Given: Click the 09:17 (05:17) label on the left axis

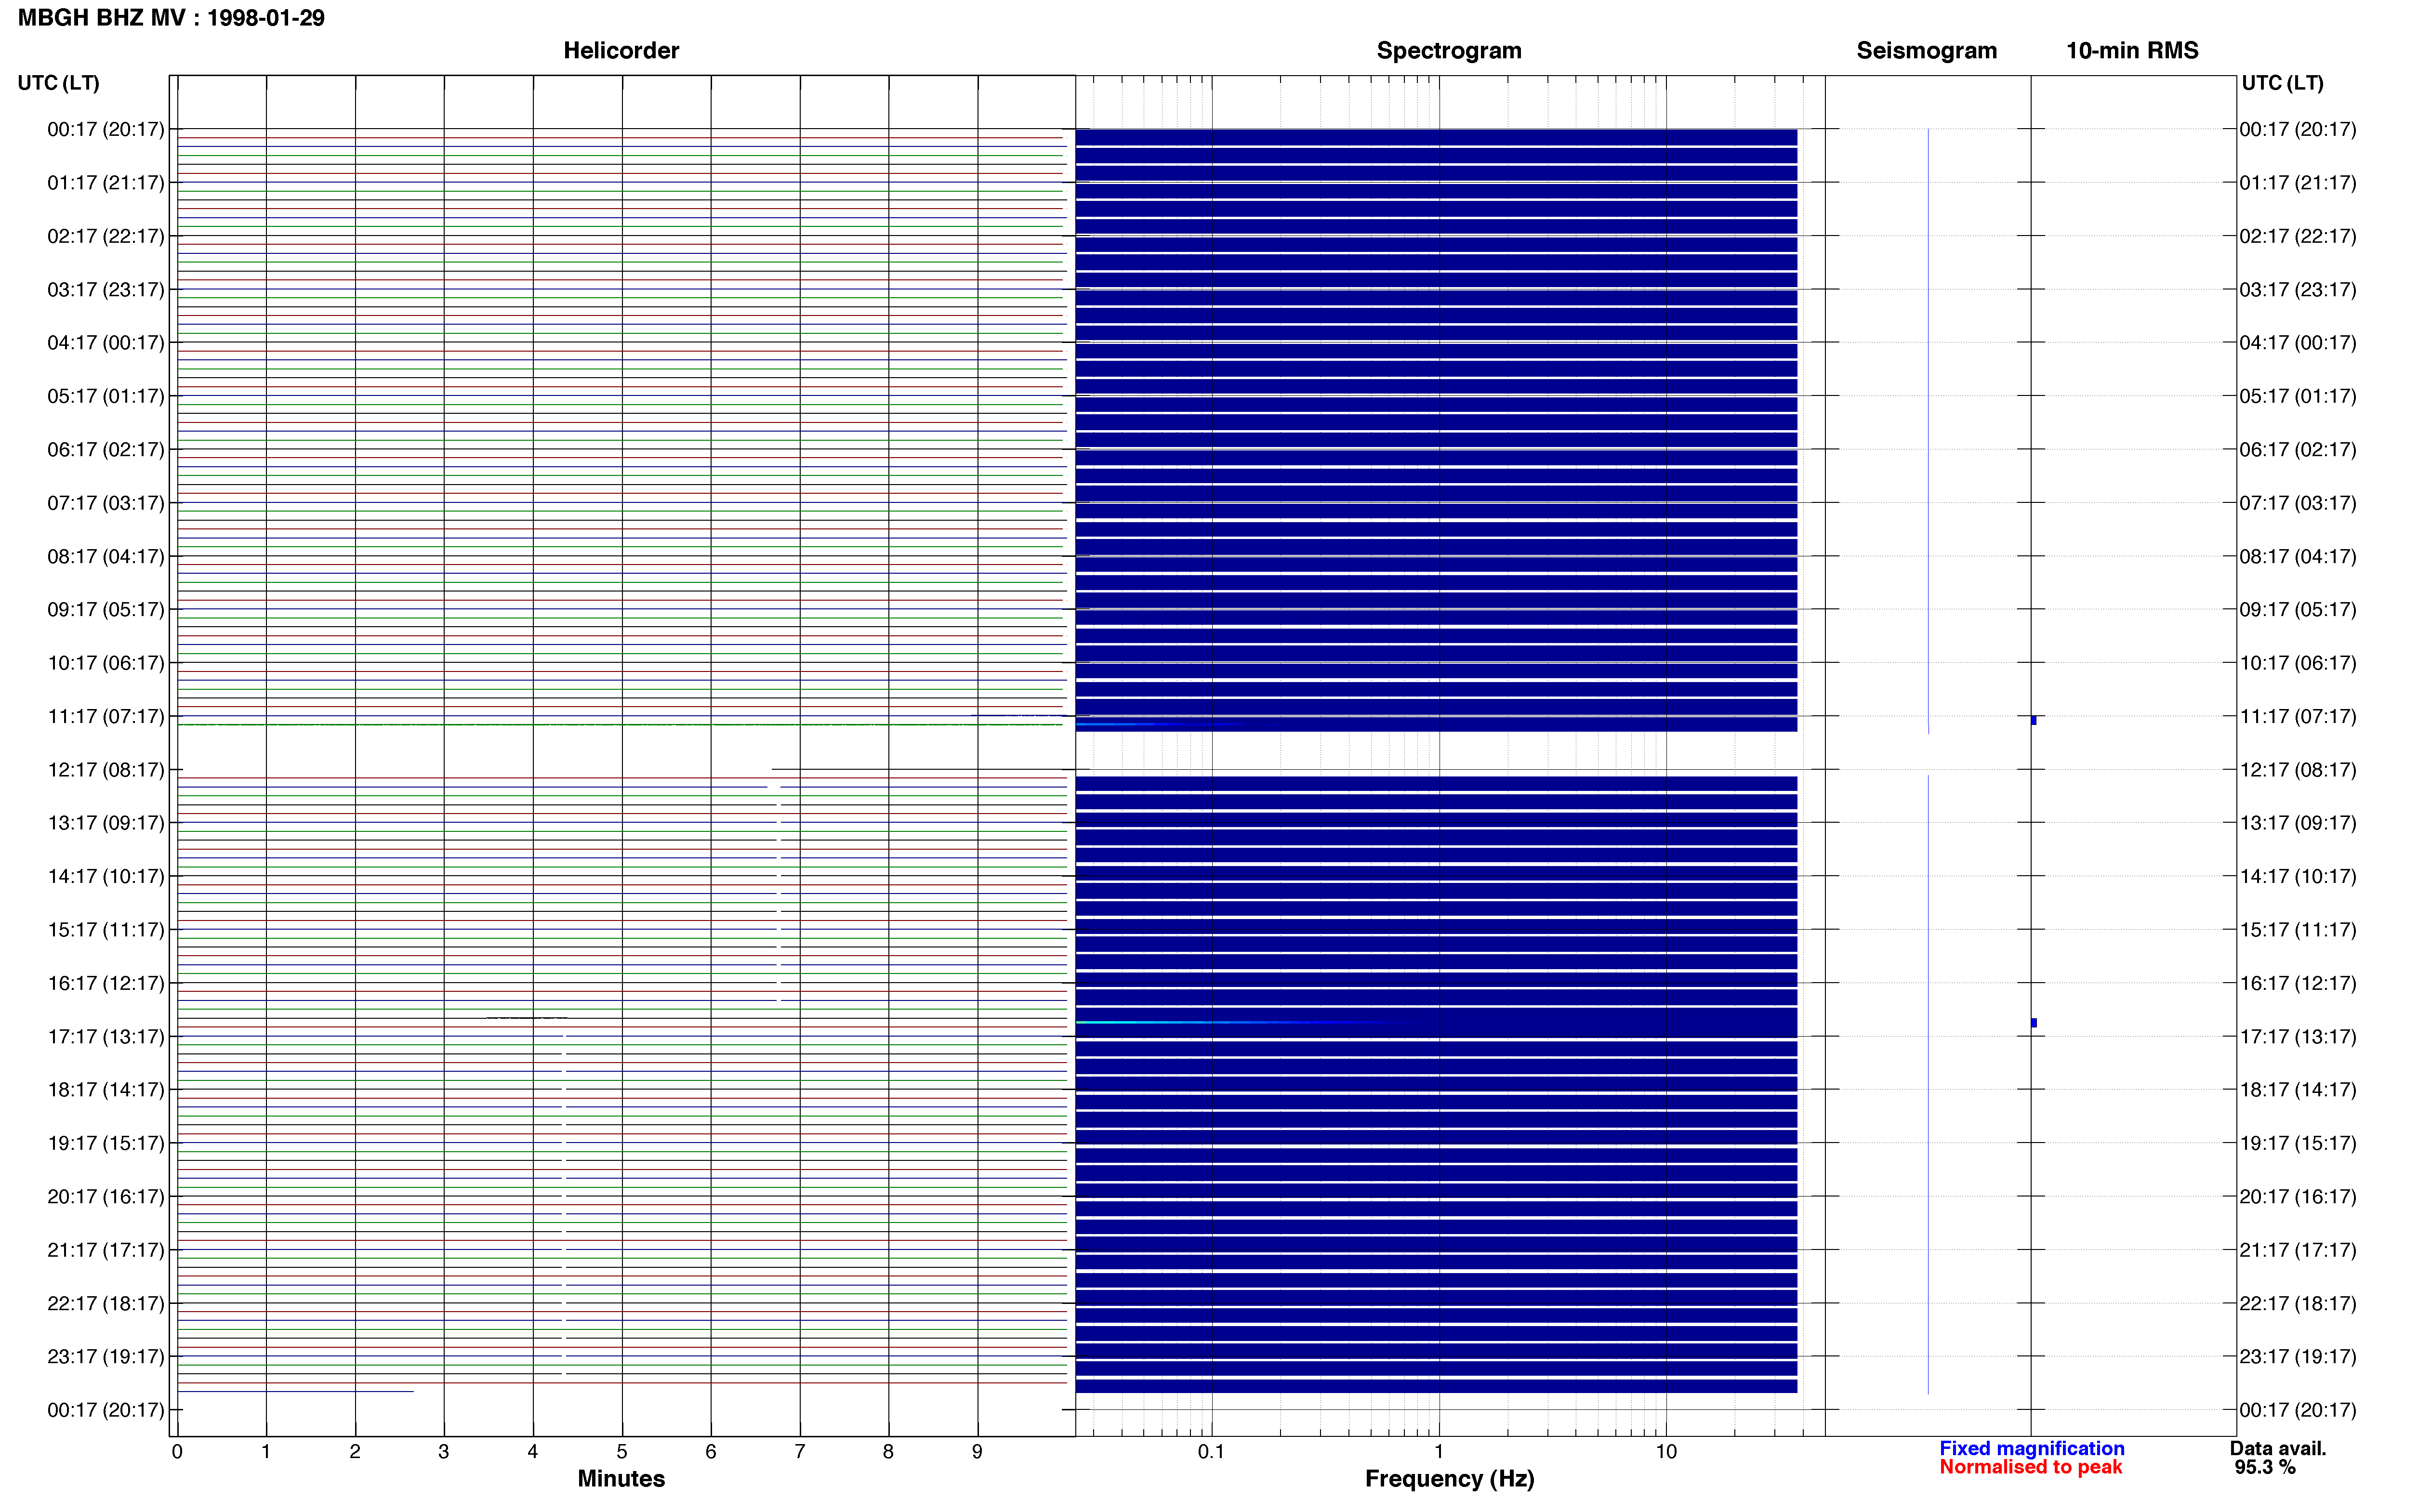Looking at the screenshot, I should click(x=106, y=610).
